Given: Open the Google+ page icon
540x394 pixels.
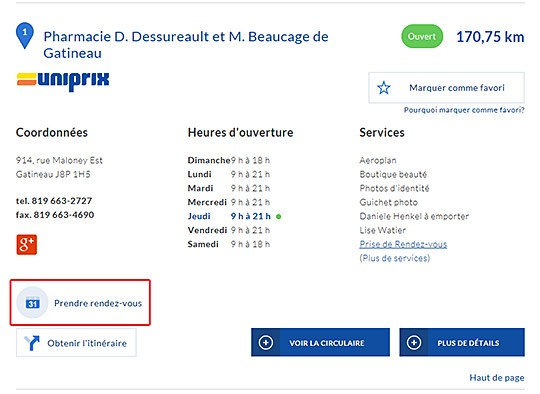Looking at the screenshot, I should click(27, 245).
